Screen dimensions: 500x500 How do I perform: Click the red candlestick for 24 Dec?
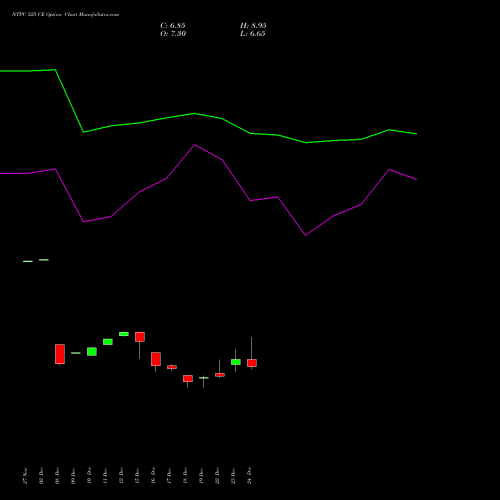(x=252, y=363)
